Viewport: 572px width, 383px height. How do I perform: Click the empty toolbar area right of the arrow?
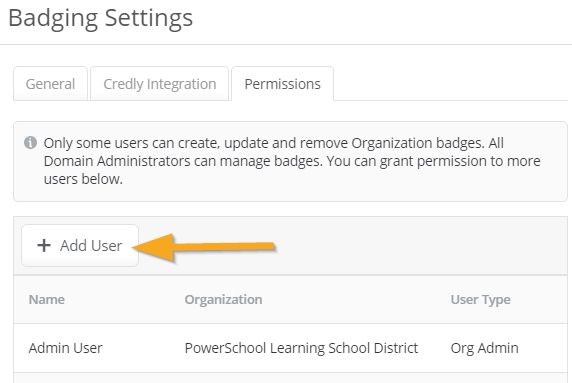(x=421, y=246)
